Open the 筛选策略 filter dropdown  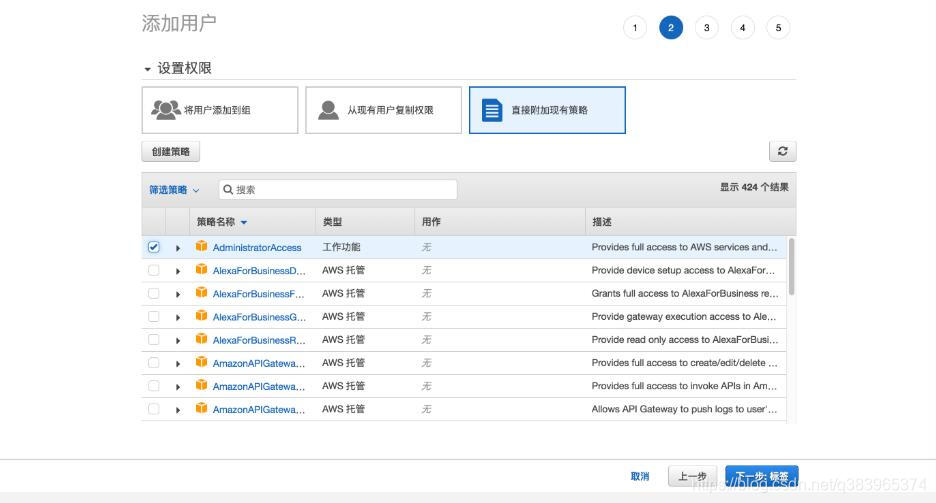pos(174,190)
